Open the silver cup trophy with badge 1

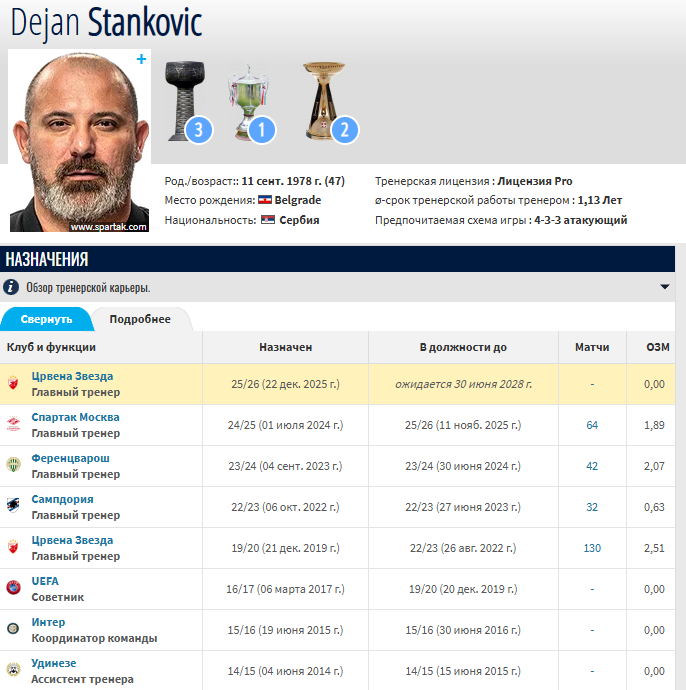251,103
